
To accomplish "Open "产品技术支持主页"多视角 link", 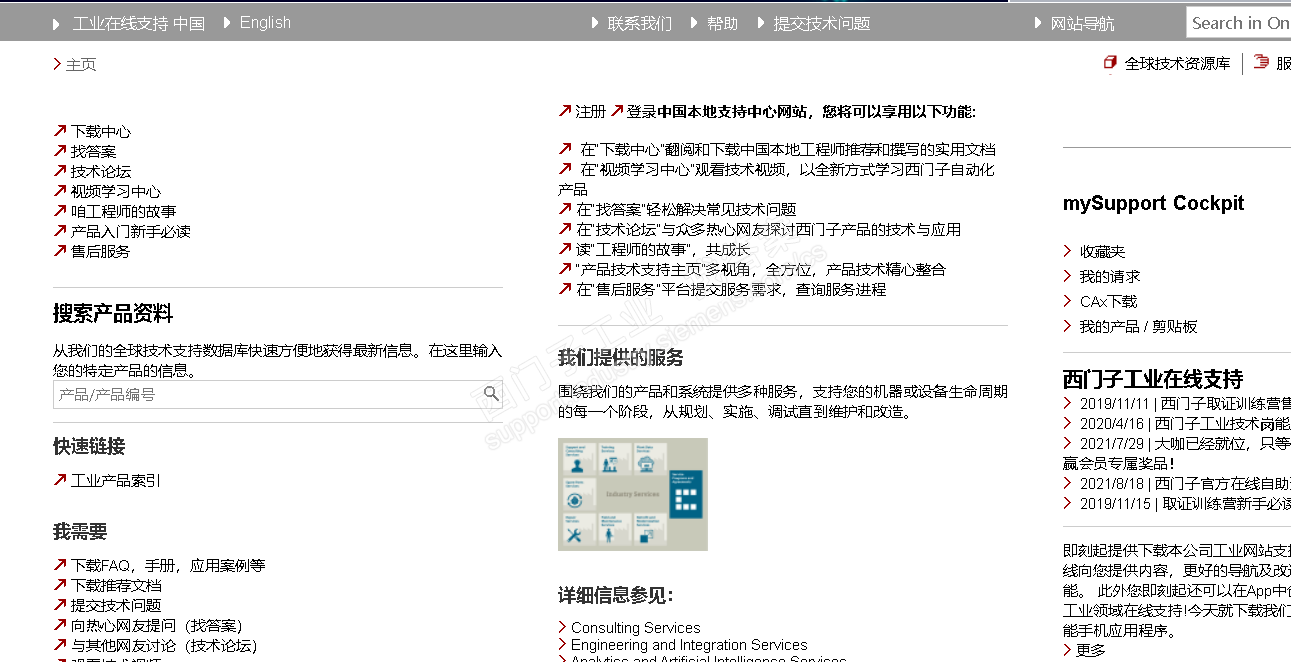I will pyautogui.click(x=760, y=269).
